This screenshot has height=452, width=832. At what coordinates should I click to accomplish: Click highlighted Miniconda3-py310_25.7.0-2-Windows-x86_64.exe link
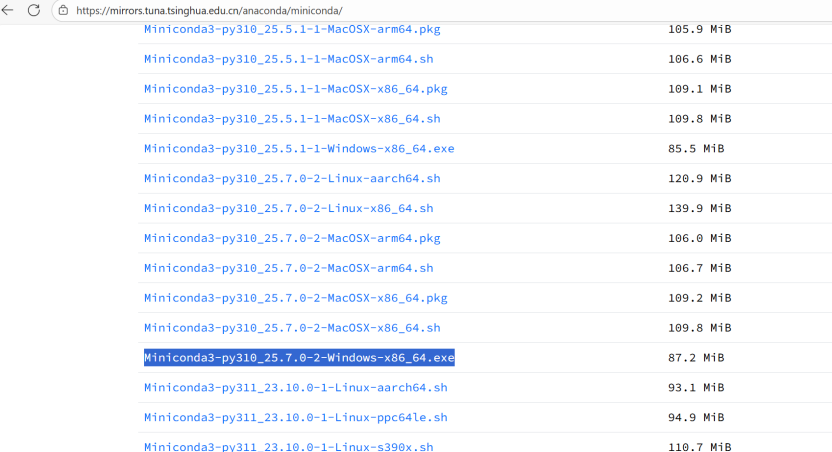tap(299, 358)
